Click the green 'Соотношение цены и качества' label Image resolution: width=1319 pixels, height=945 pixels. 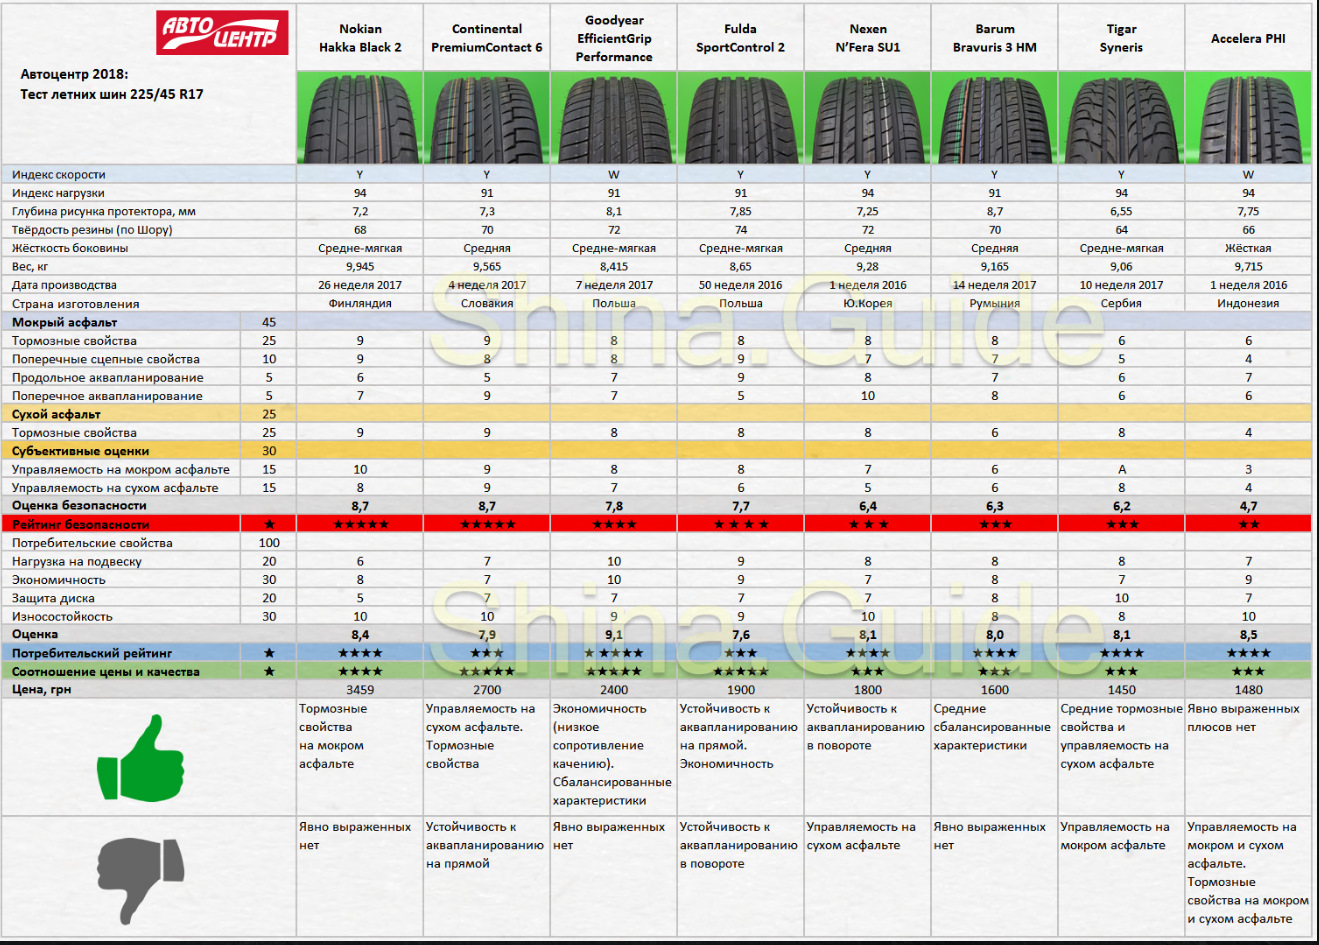click(105, 672)
